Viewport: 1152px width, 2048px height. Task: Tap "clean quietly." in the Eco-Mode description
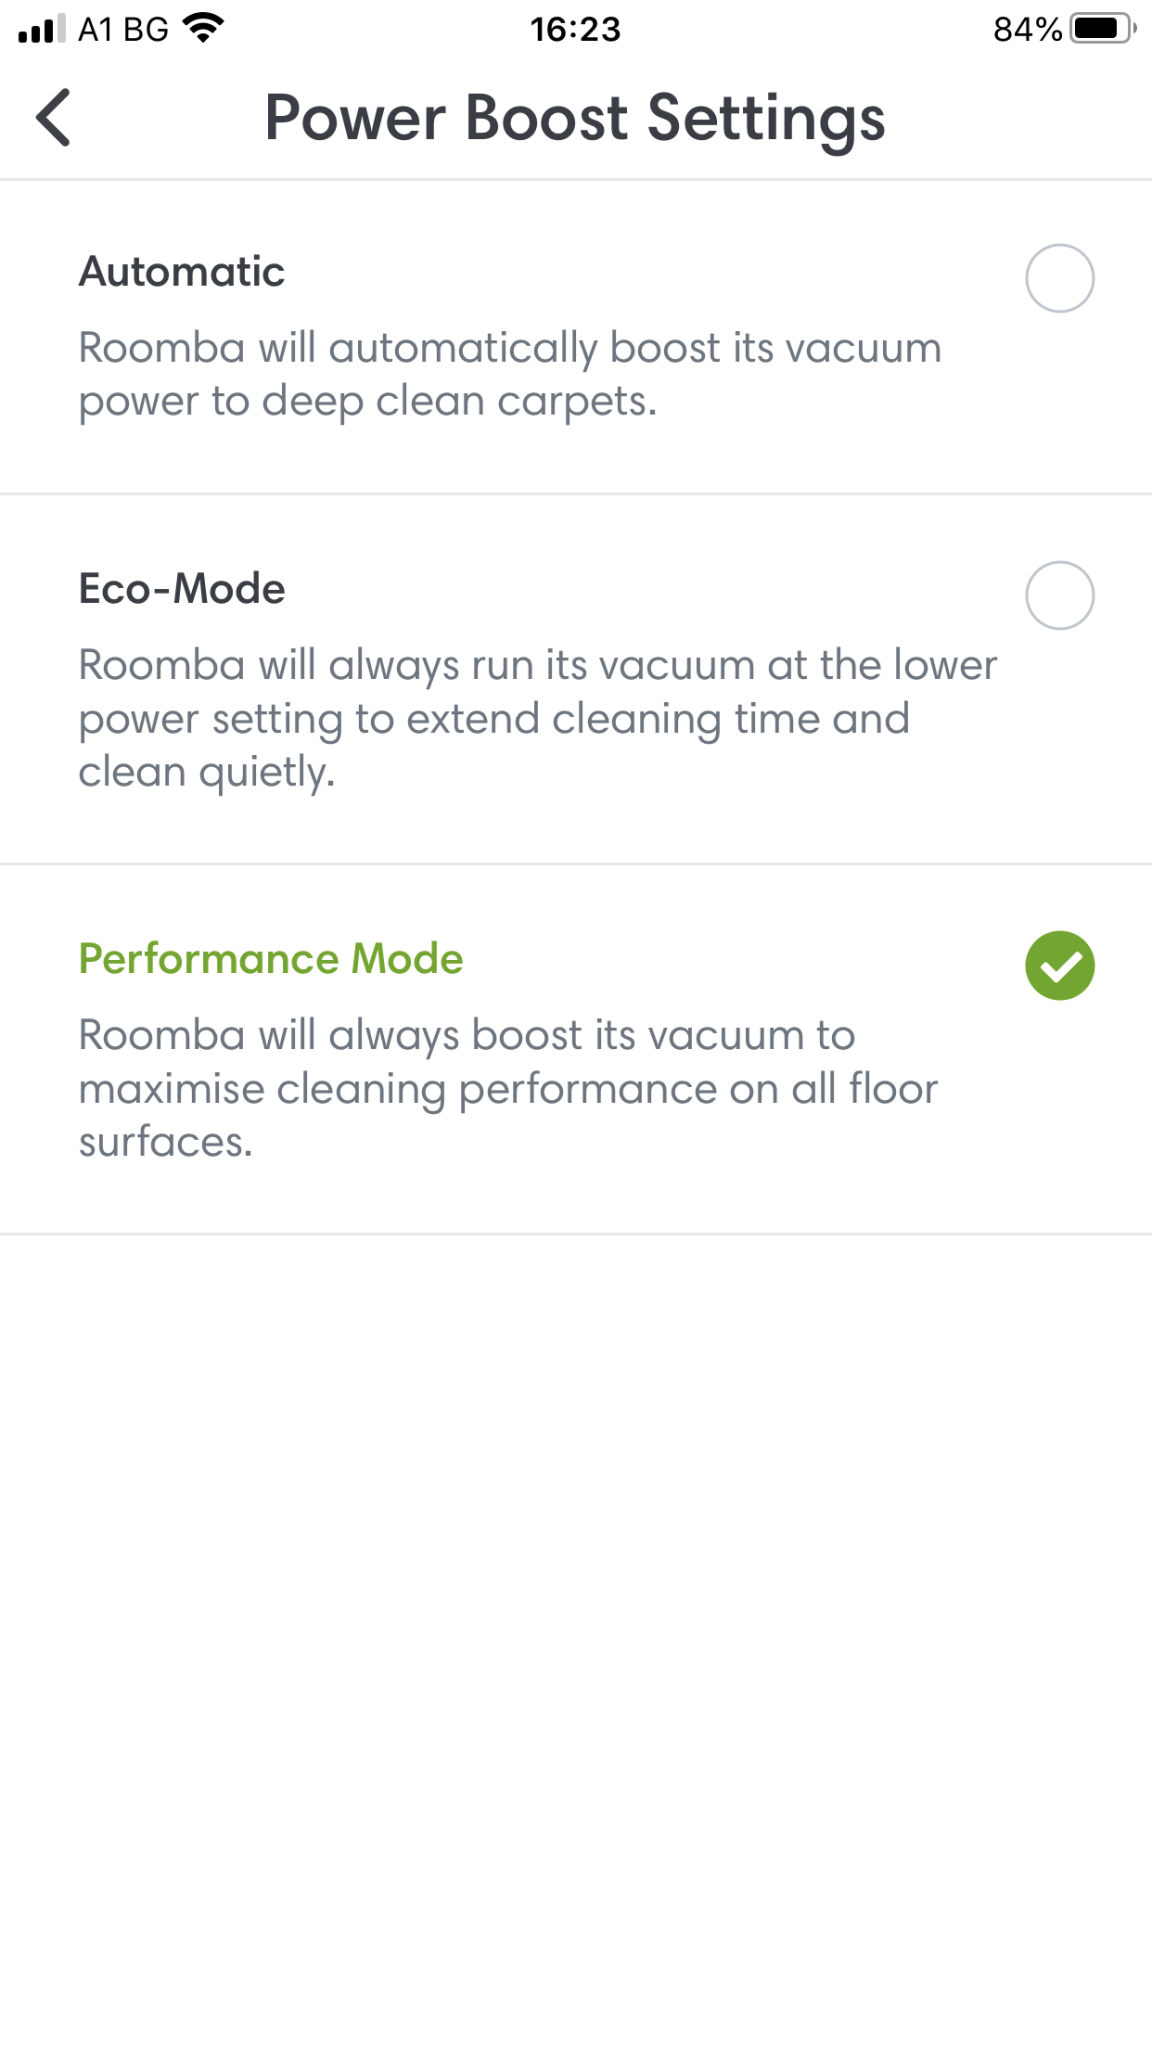207,772
